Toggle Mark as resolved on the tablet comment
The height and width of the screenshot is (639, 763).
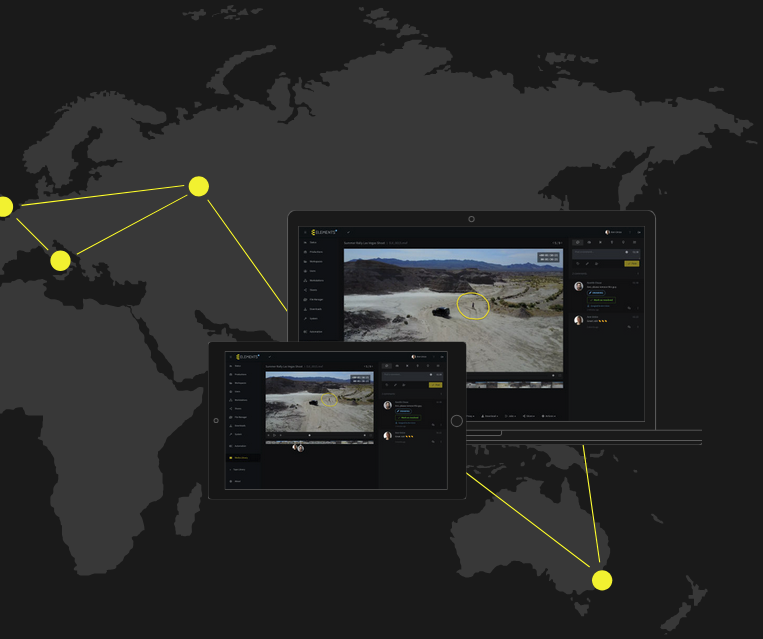(x=407, y=417)
